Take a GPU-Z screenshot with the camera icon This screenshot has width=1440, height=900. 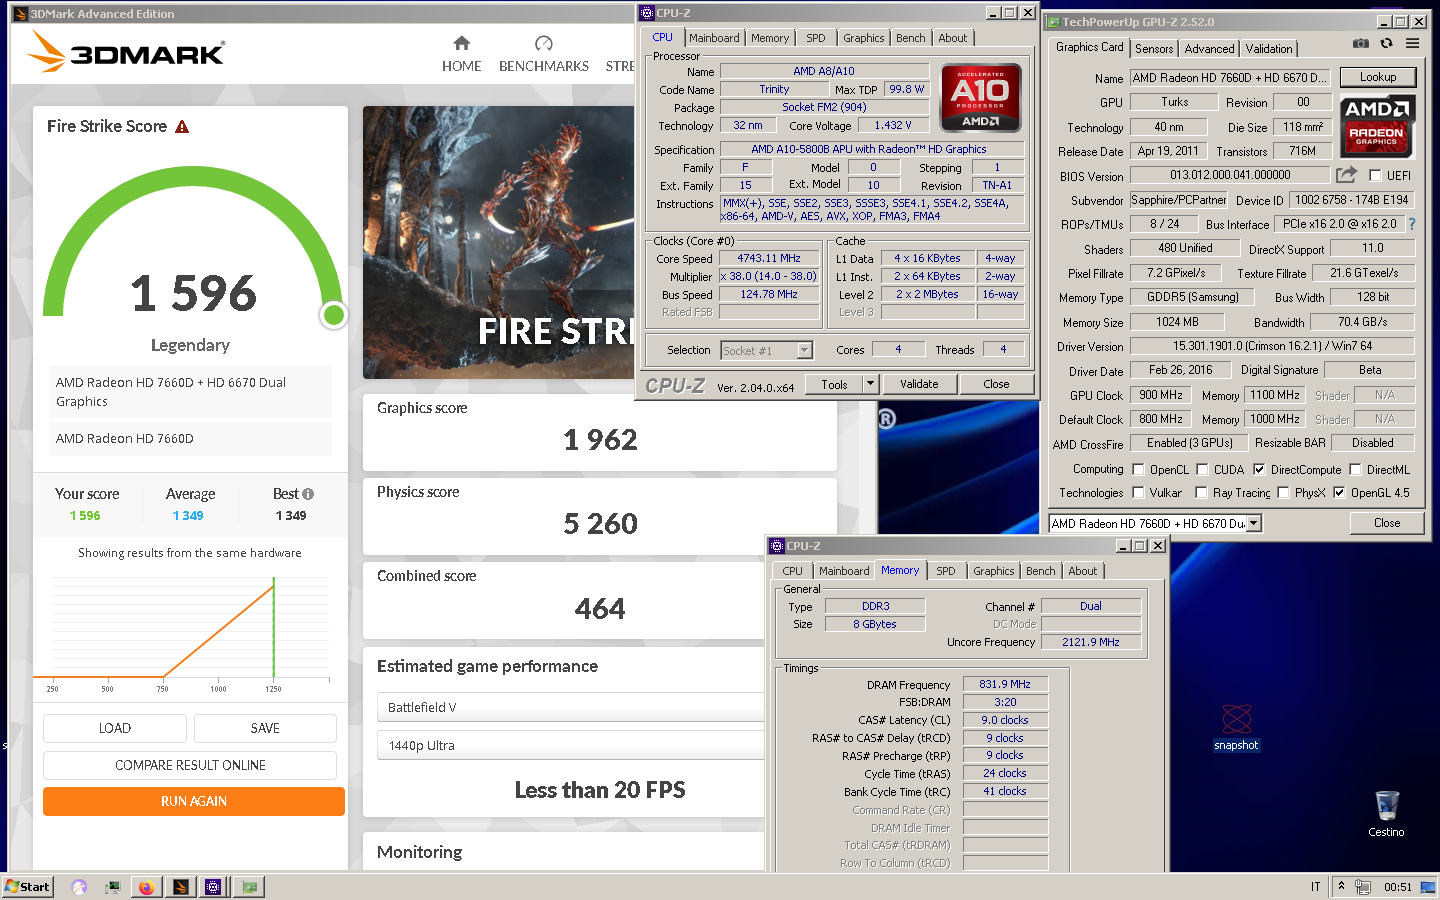(1361, 44)
